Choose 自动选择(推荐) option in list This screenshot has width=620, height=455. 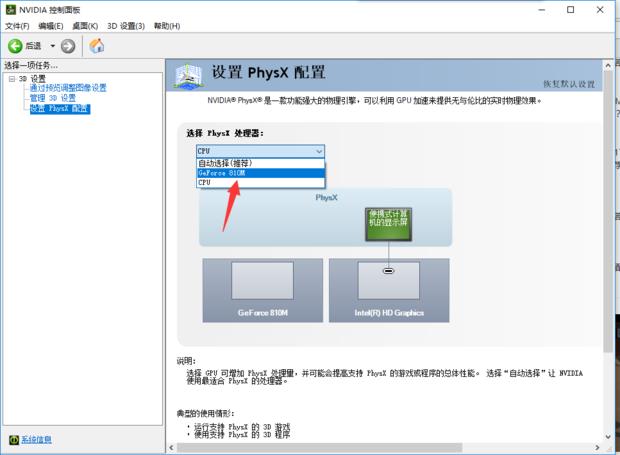(x=260, y=163)
